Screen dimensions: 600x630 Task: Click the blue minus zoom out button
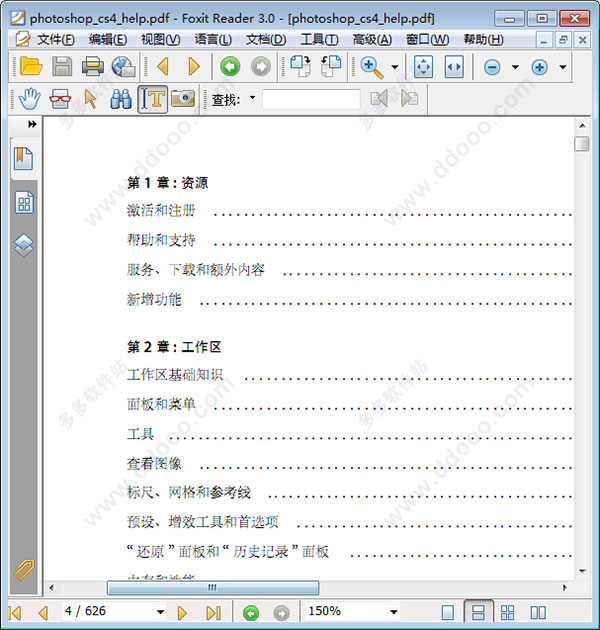pos(492,67)
